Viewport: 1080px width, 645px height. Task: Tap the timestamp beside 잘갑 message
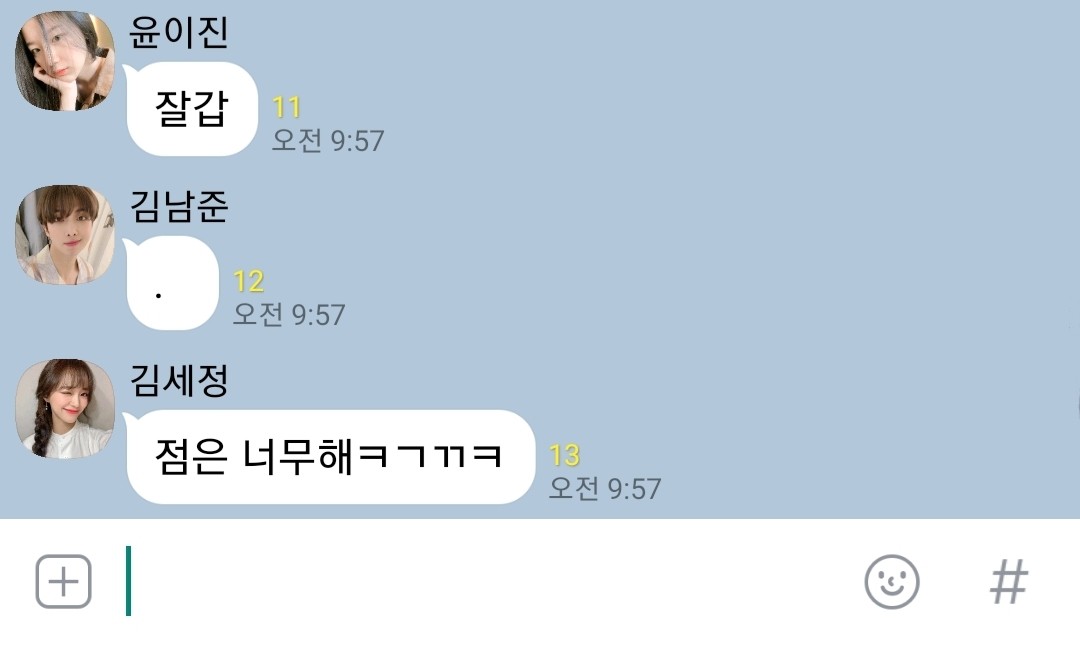(x=328, y=141)
